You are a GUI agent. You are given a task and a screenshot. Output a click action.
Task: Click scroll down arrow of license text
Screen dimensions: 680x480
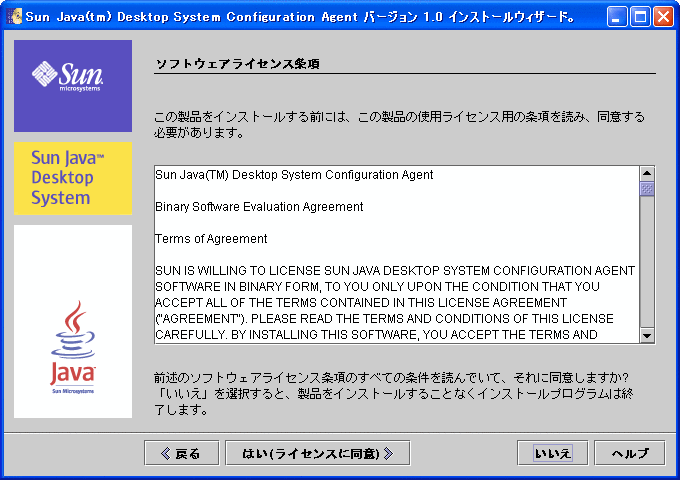[647, 336]
